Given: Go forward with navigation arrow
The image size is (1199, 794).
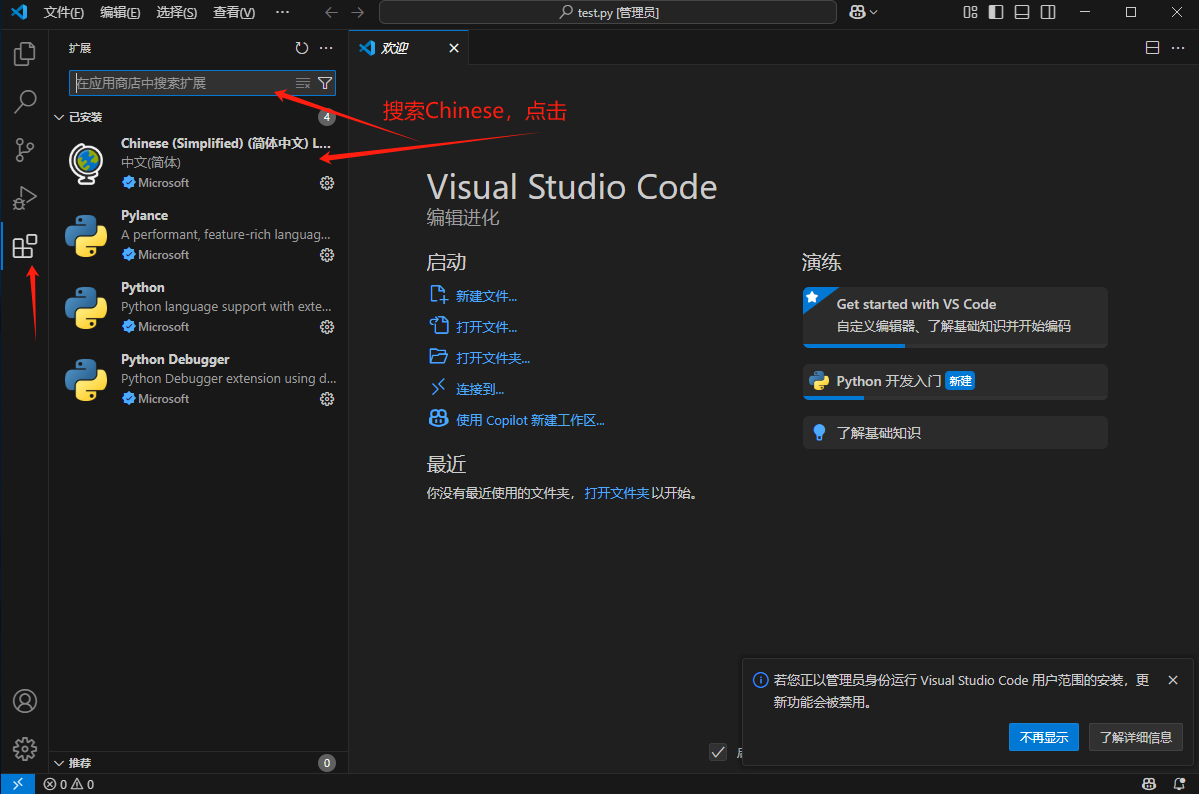Looking at the screenshot, I should (x=357, y=12).
